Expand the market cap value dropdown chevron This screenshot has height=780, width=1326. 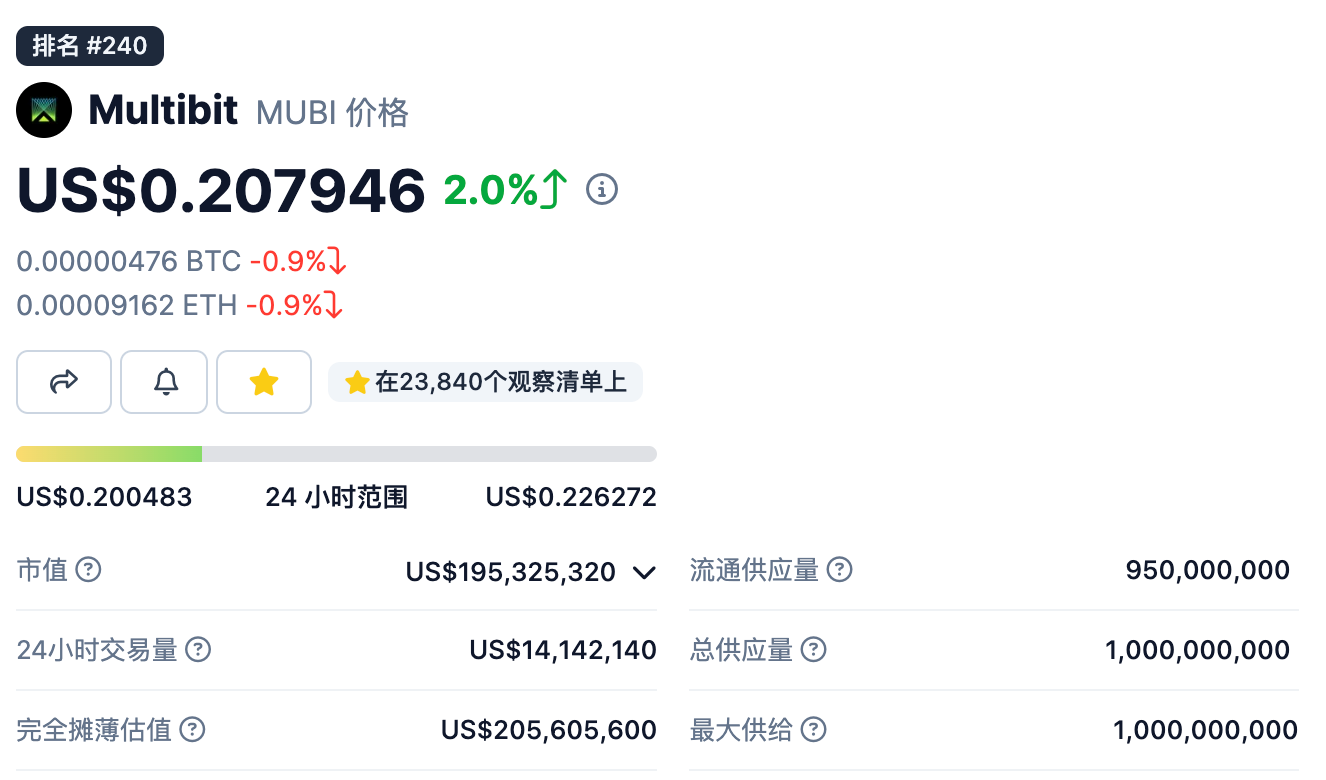click(645, 572)
